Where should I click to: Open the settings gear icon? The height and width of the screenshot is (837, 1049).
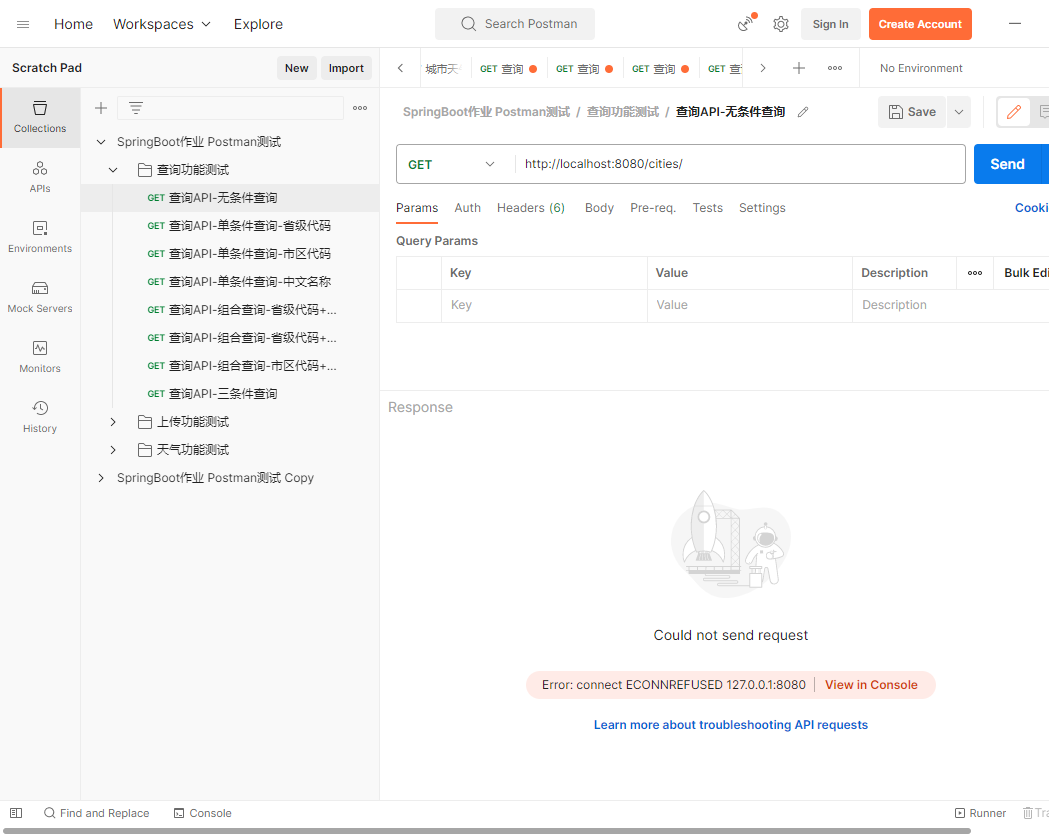pos(781,24)
